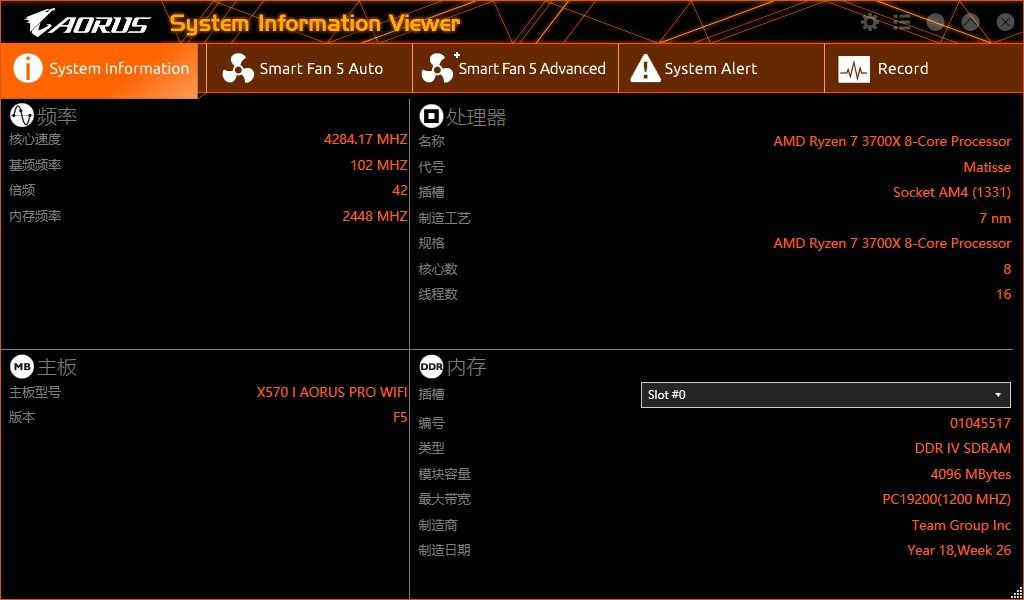The image size is (1024, 600).
Task: Click the settings gear icon
Action: (x=869, y=21)
